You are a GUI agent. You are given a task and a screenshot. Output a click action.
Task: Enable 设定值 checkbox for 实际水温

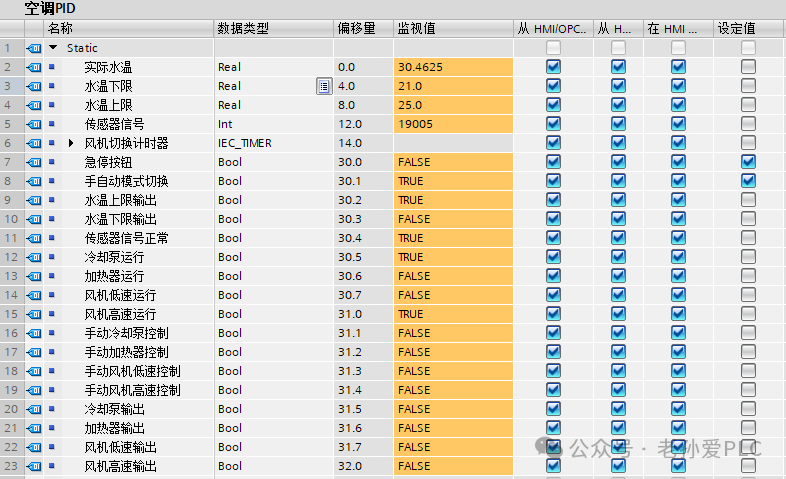click(748, 67)
